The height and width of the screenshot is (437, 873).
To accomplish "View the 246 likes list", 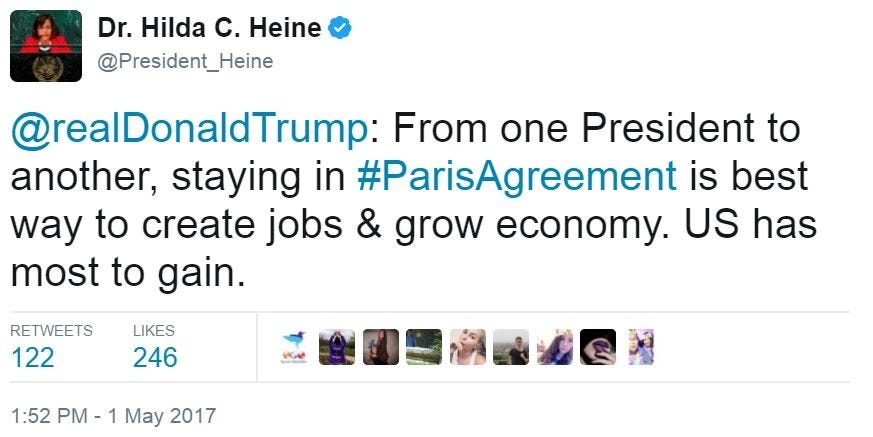I will pos(154,357).
